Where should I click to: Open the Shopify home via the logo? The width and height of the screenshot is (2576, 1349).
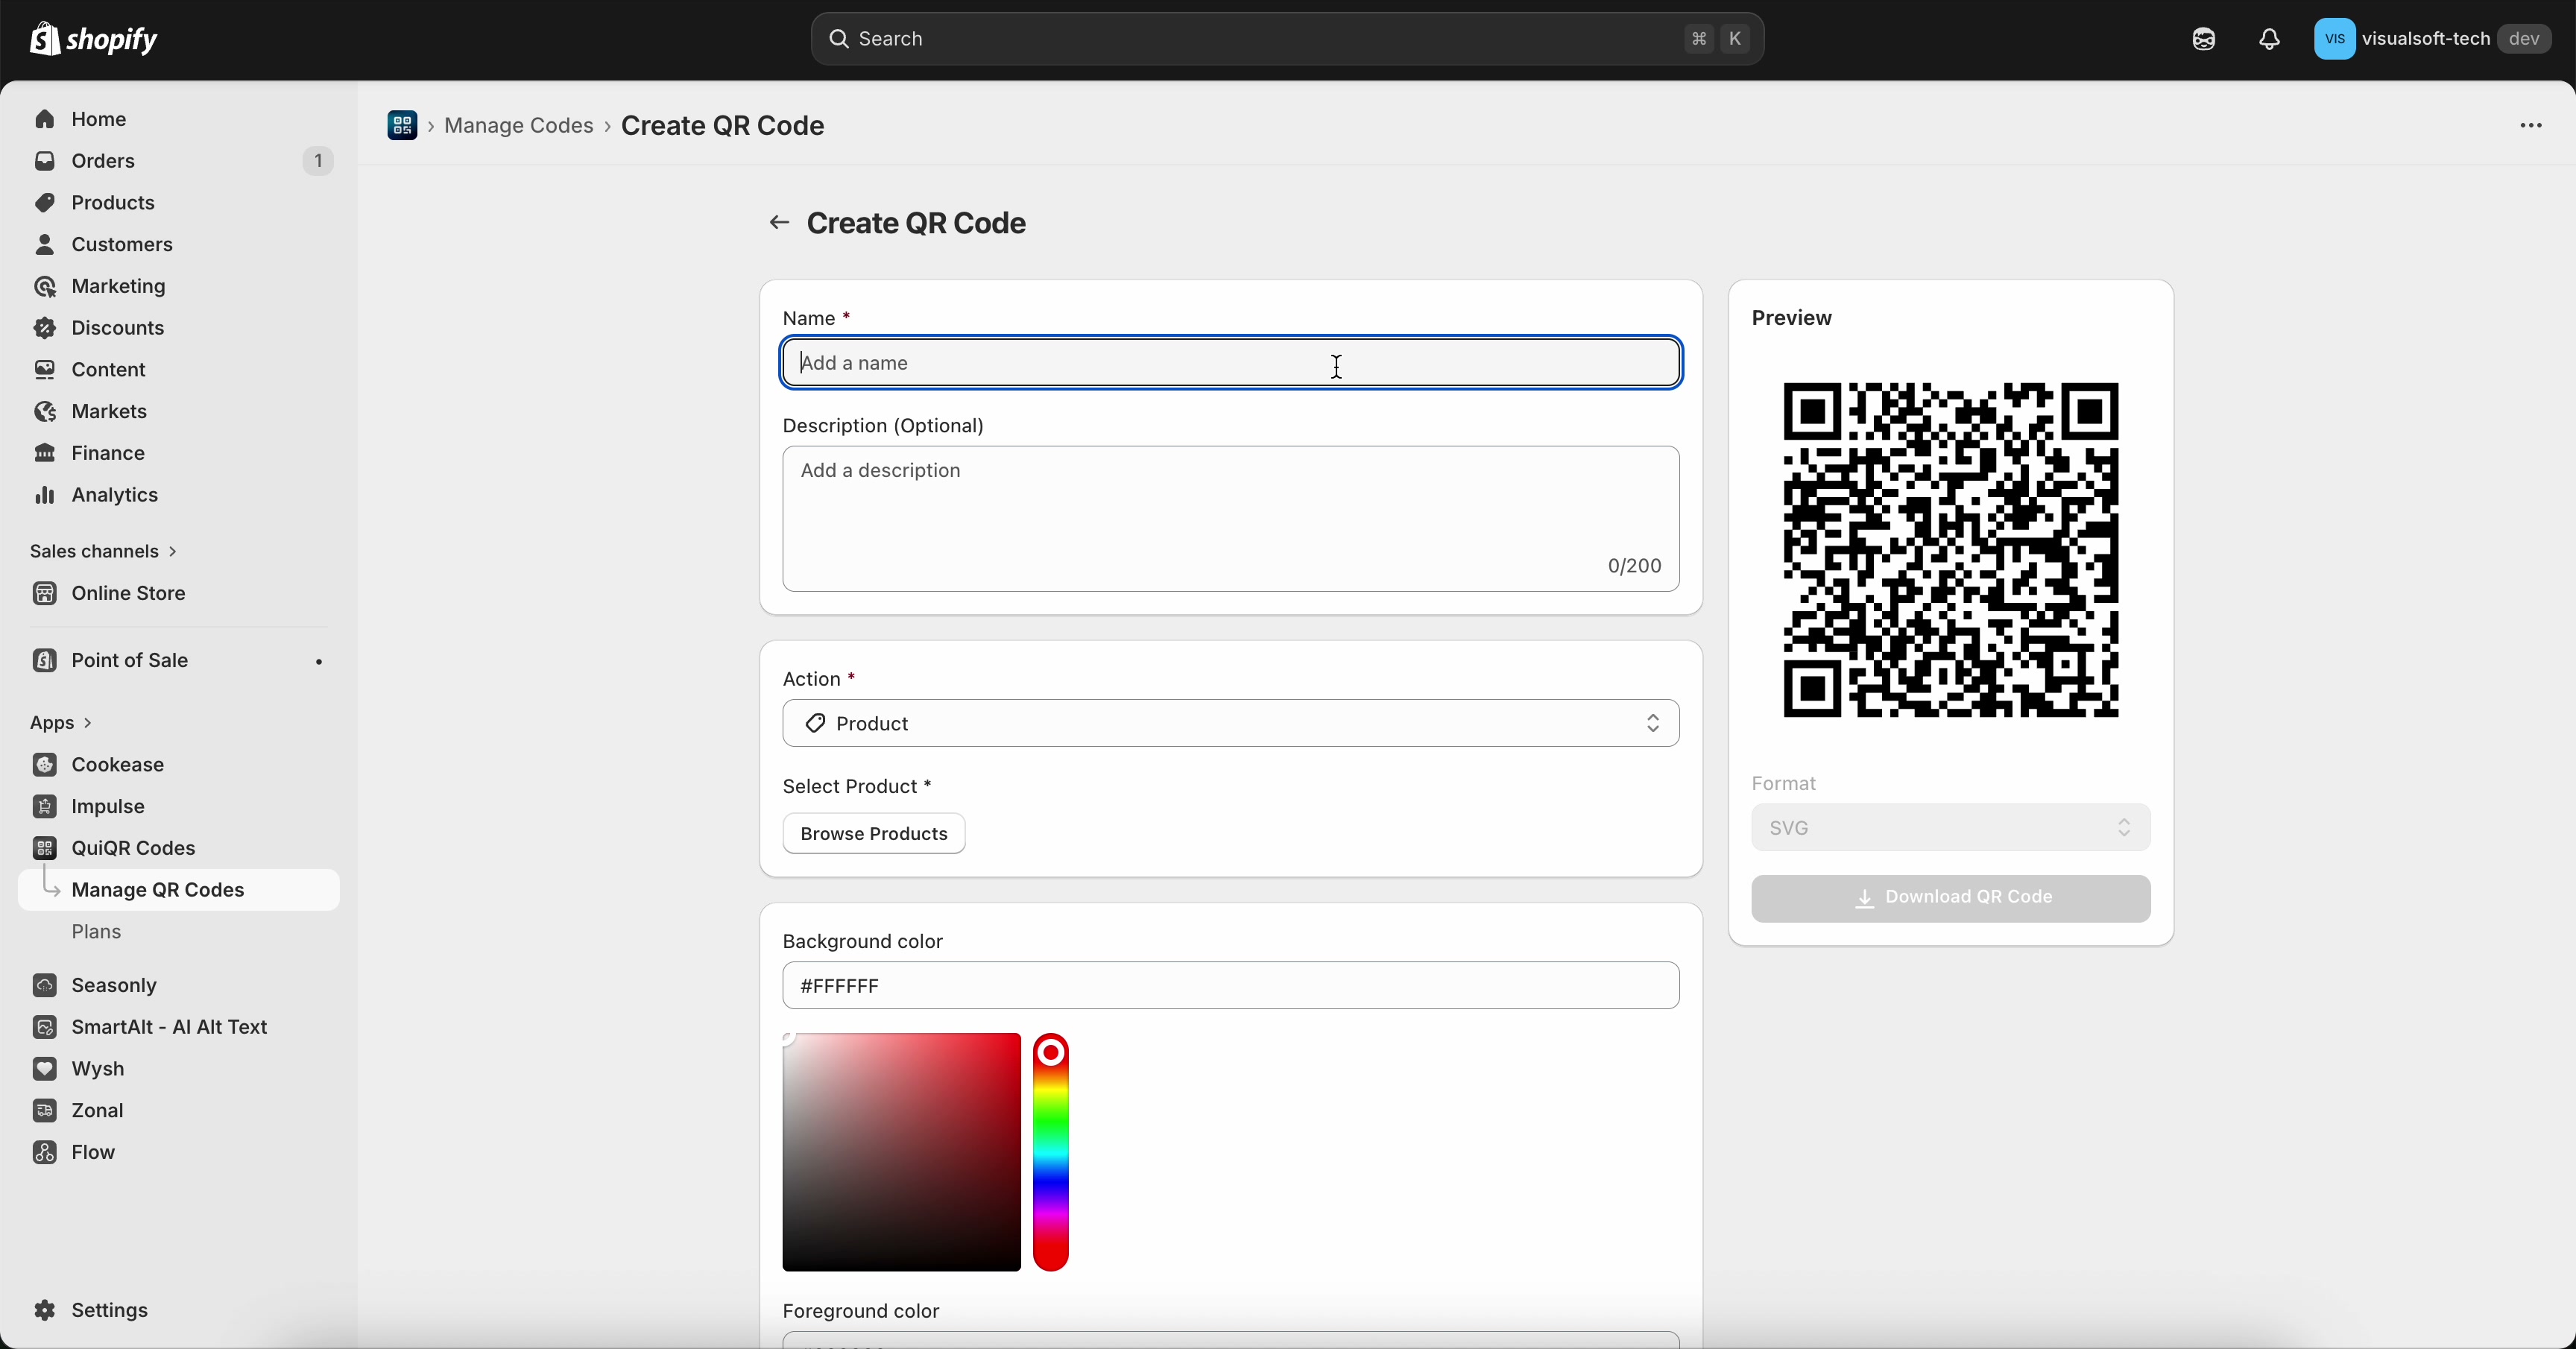(94, 39)
